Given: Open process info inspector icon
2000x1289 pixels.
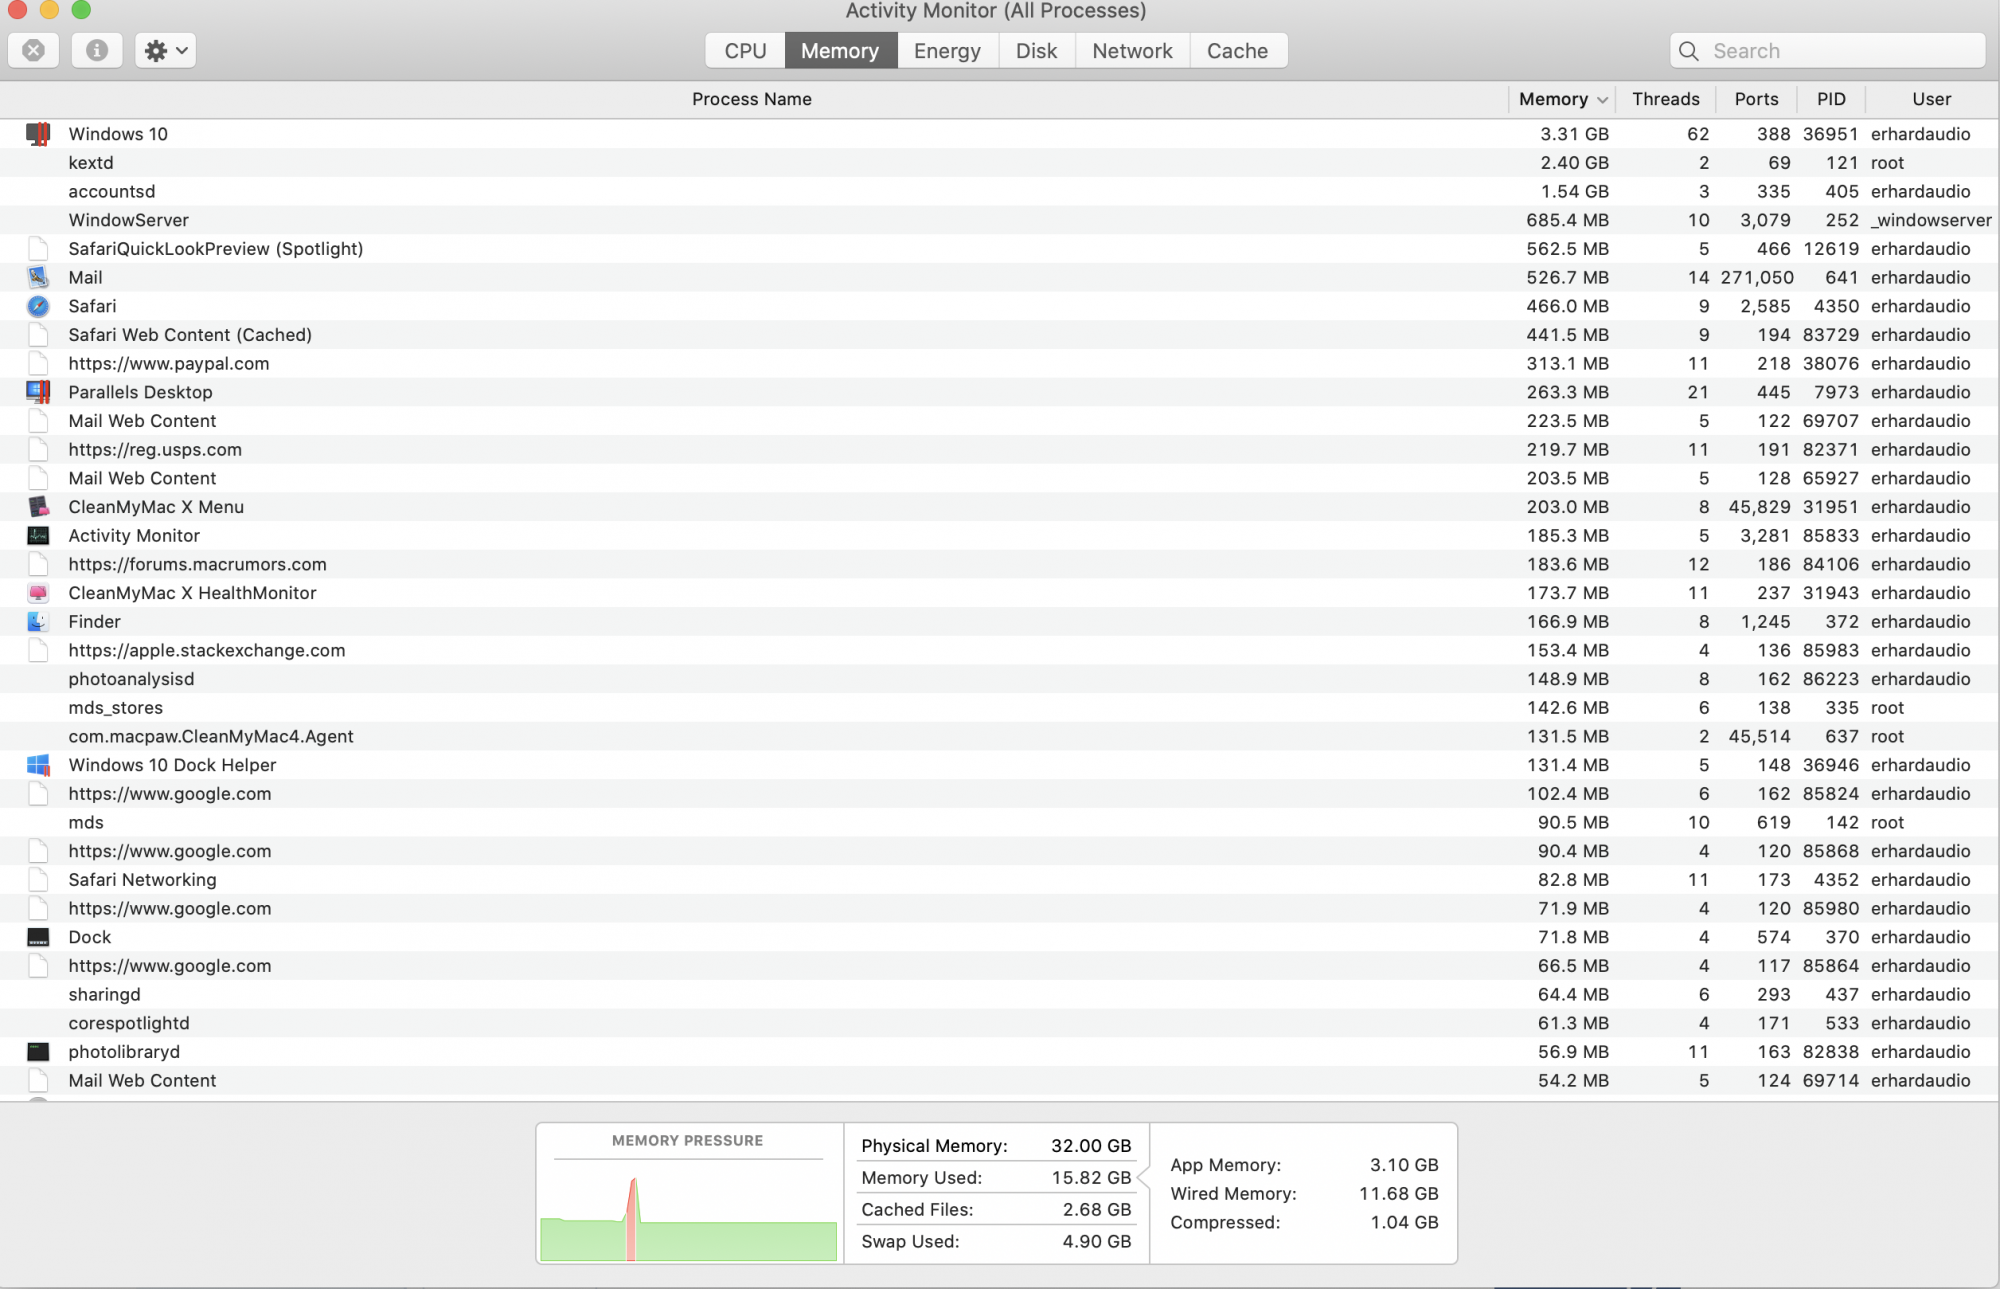Looking at the screenshot, I should click(97, 50).
